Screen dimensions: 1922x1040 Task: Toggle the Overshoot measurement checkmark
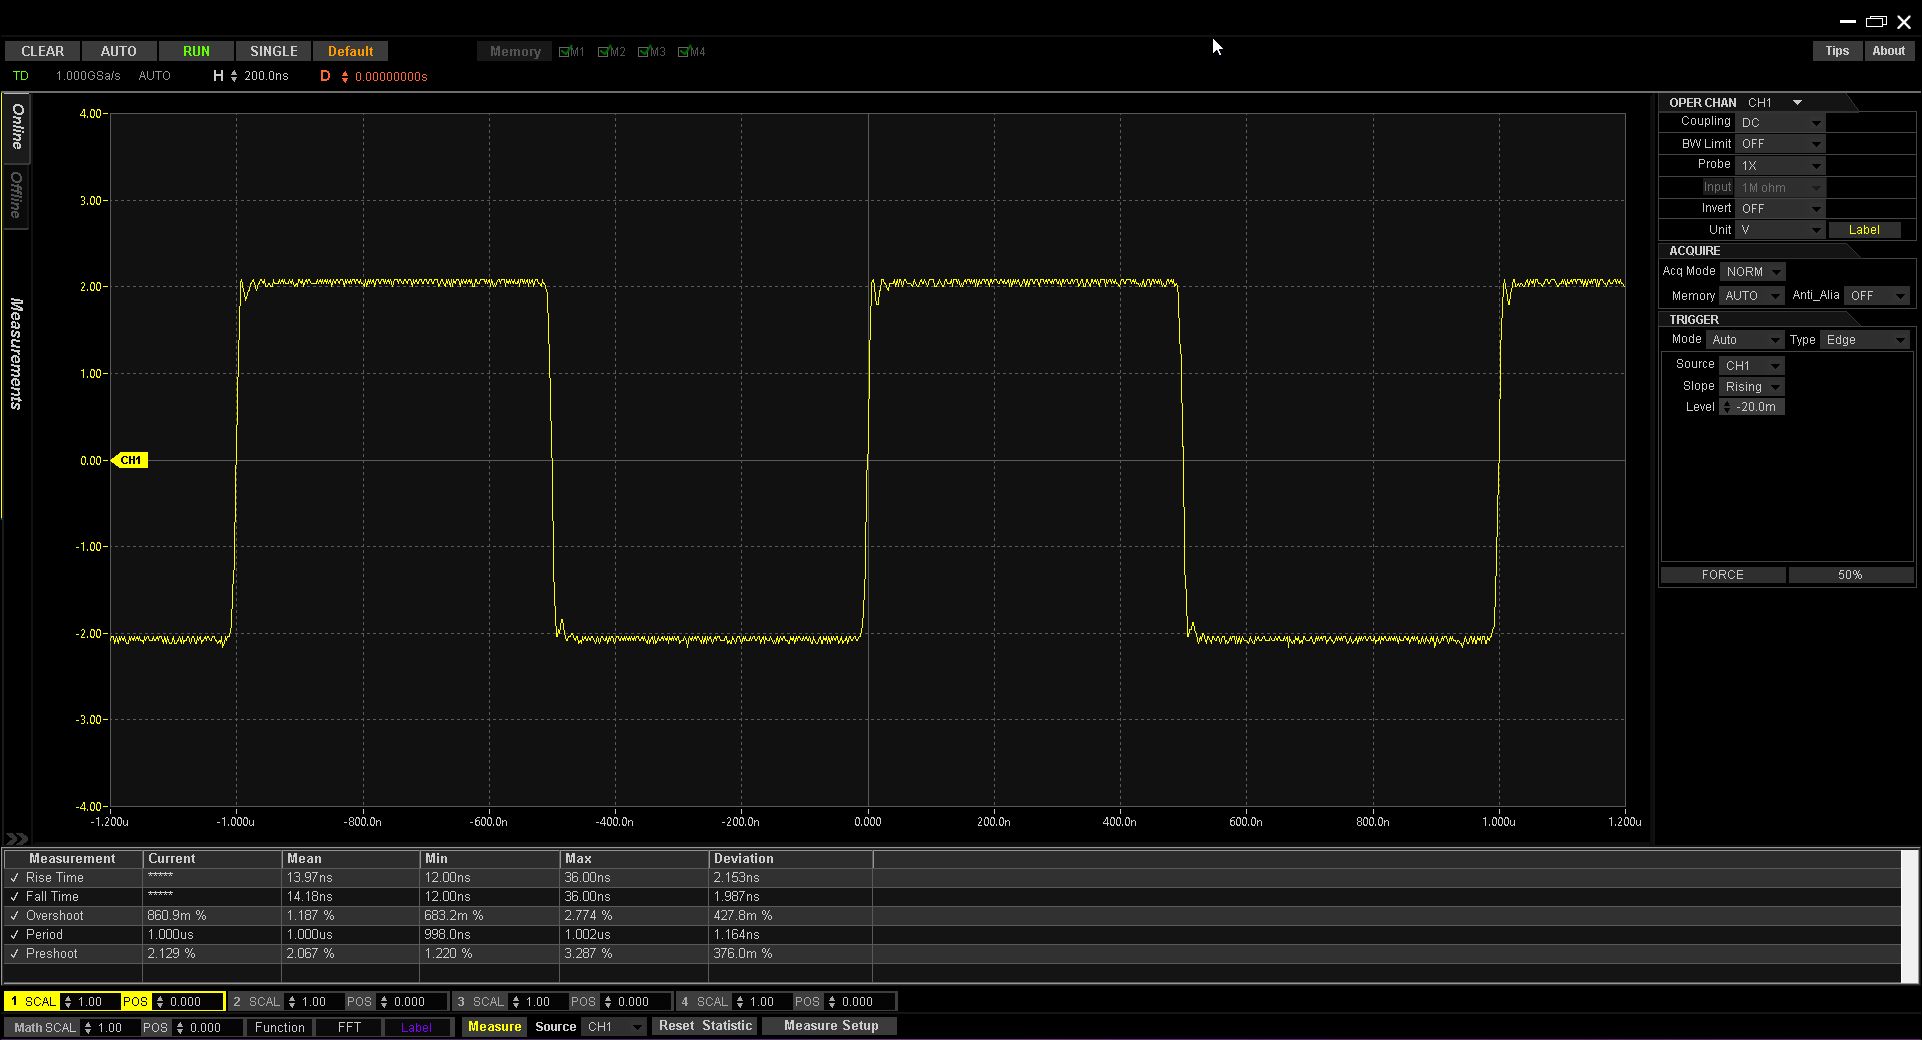point(14,916)
